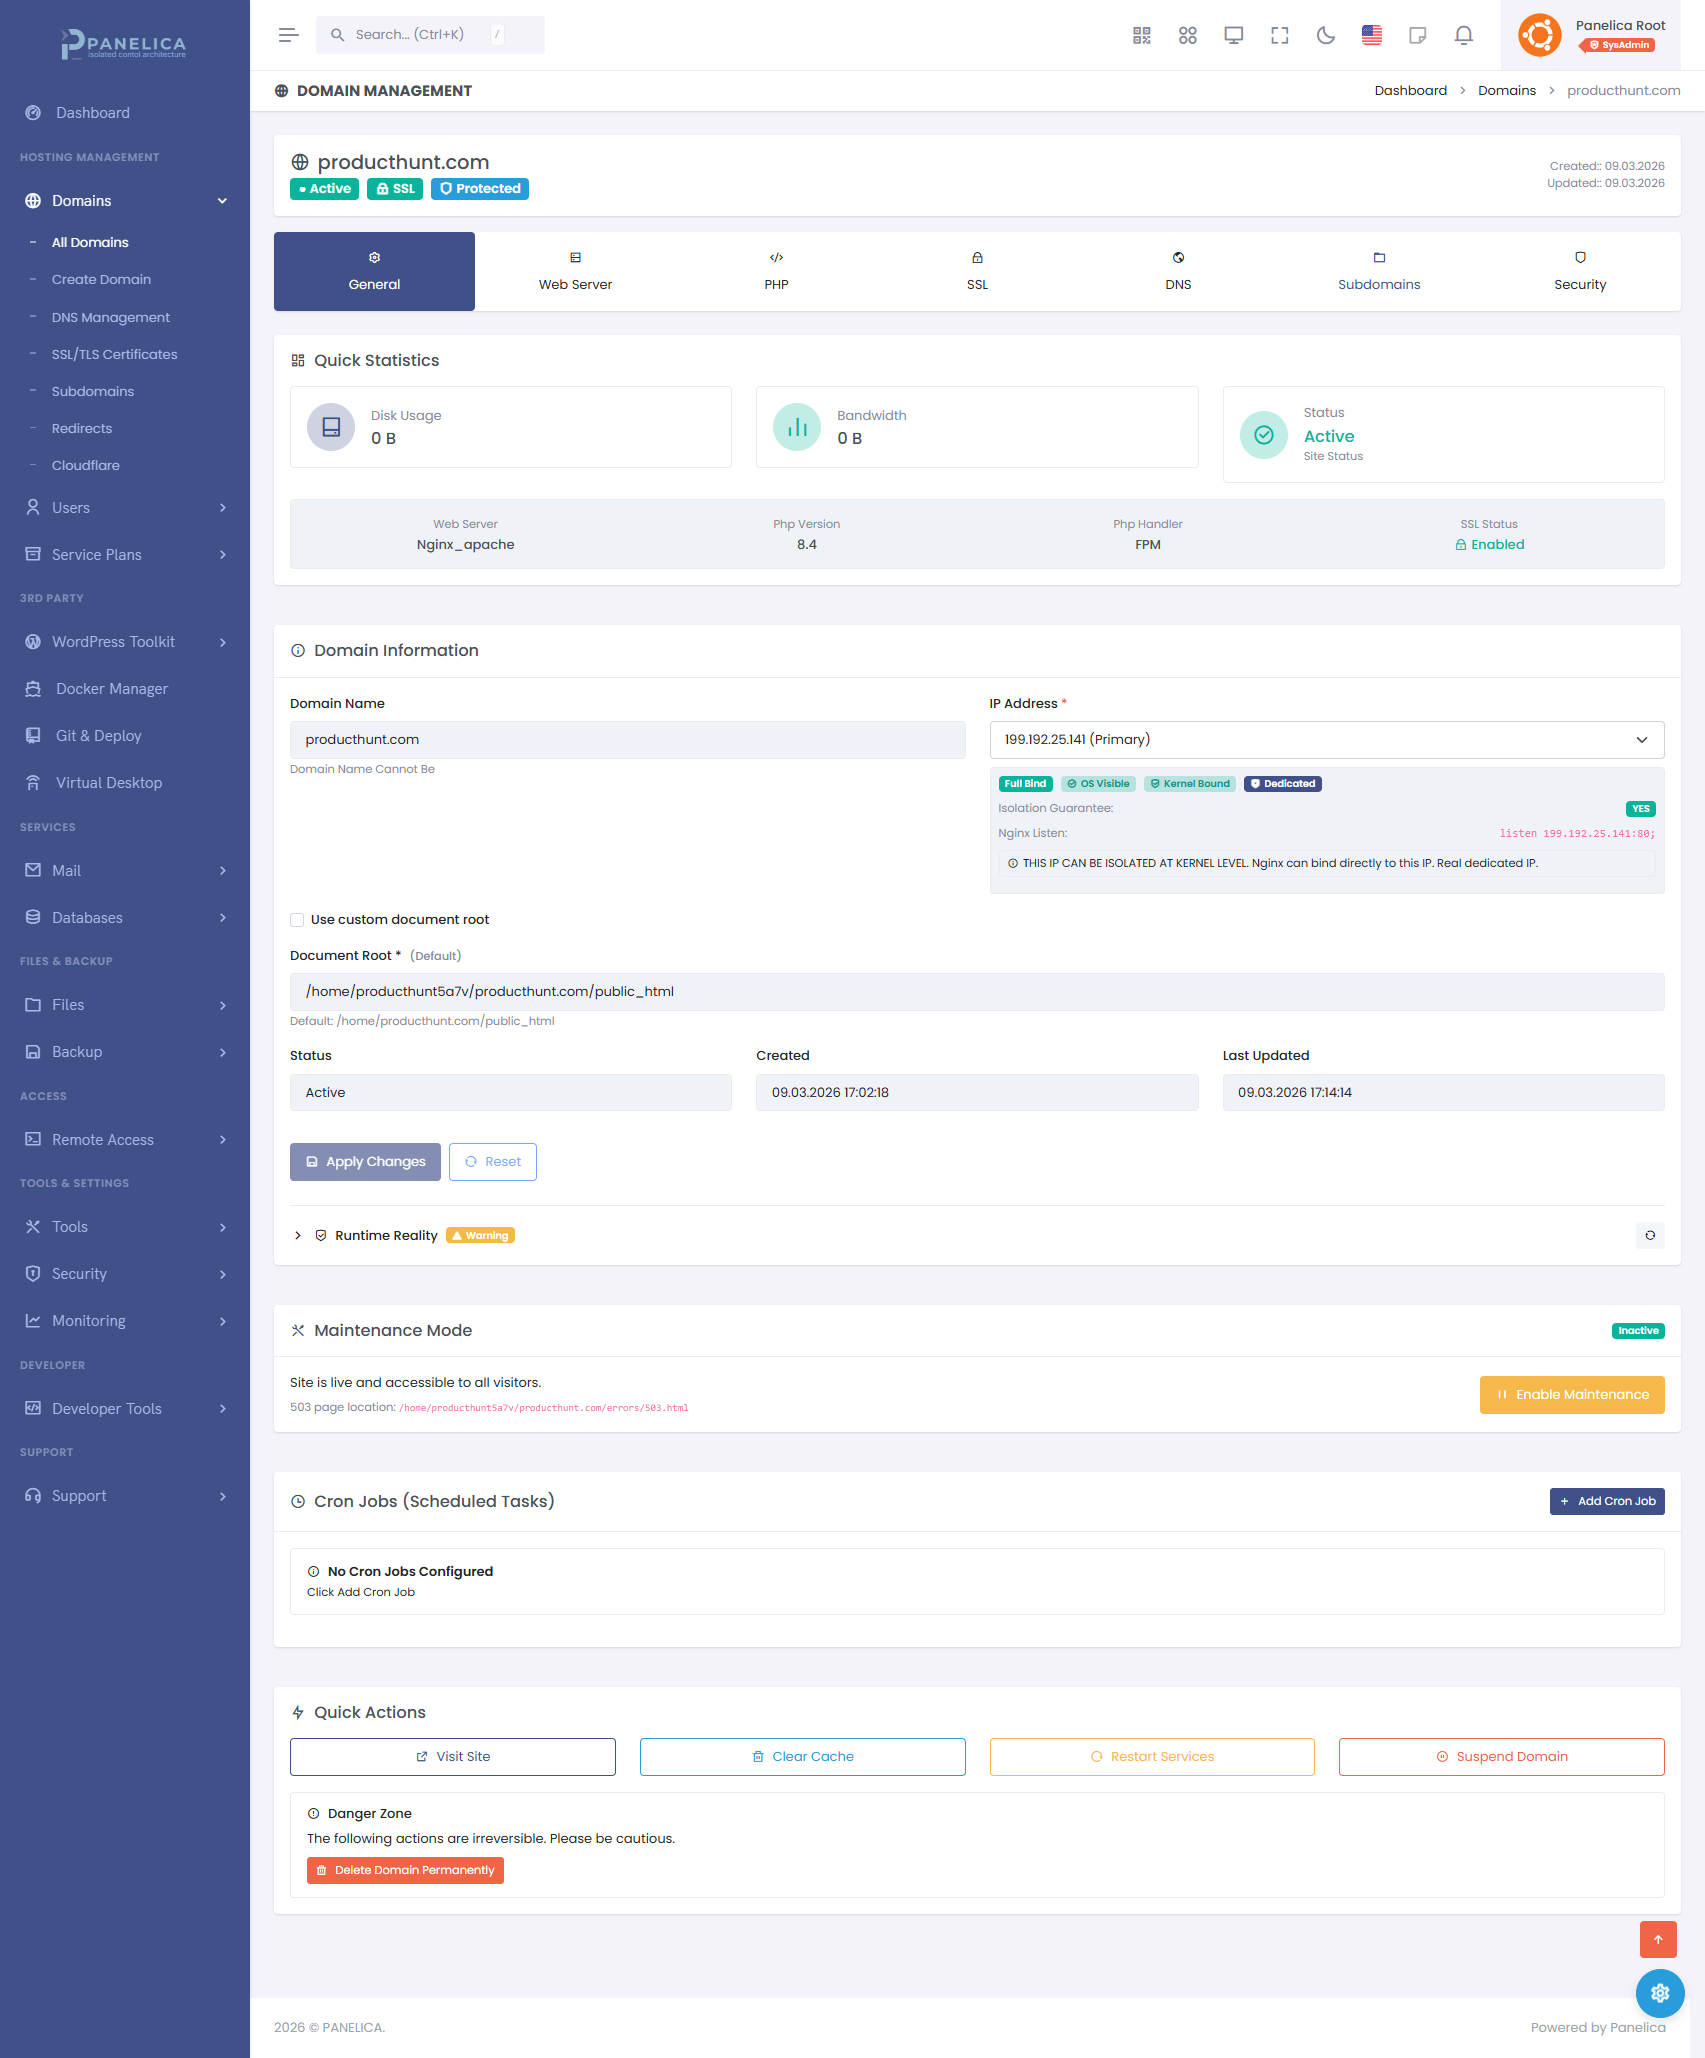Switch to the DNS tab
The height and width of the screenshot is (2058, 1705).
[x=1178, y=271]
